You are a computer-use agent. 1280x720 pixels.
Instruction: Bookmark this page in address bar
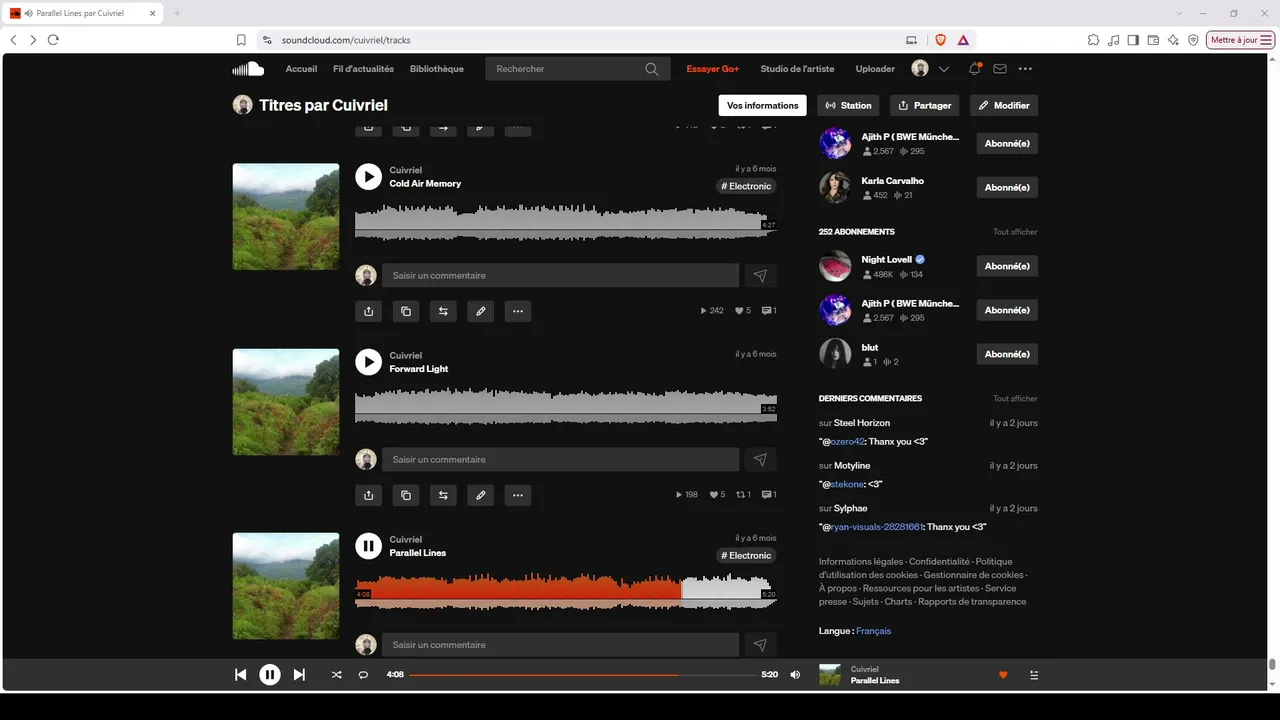coord(241,40)
